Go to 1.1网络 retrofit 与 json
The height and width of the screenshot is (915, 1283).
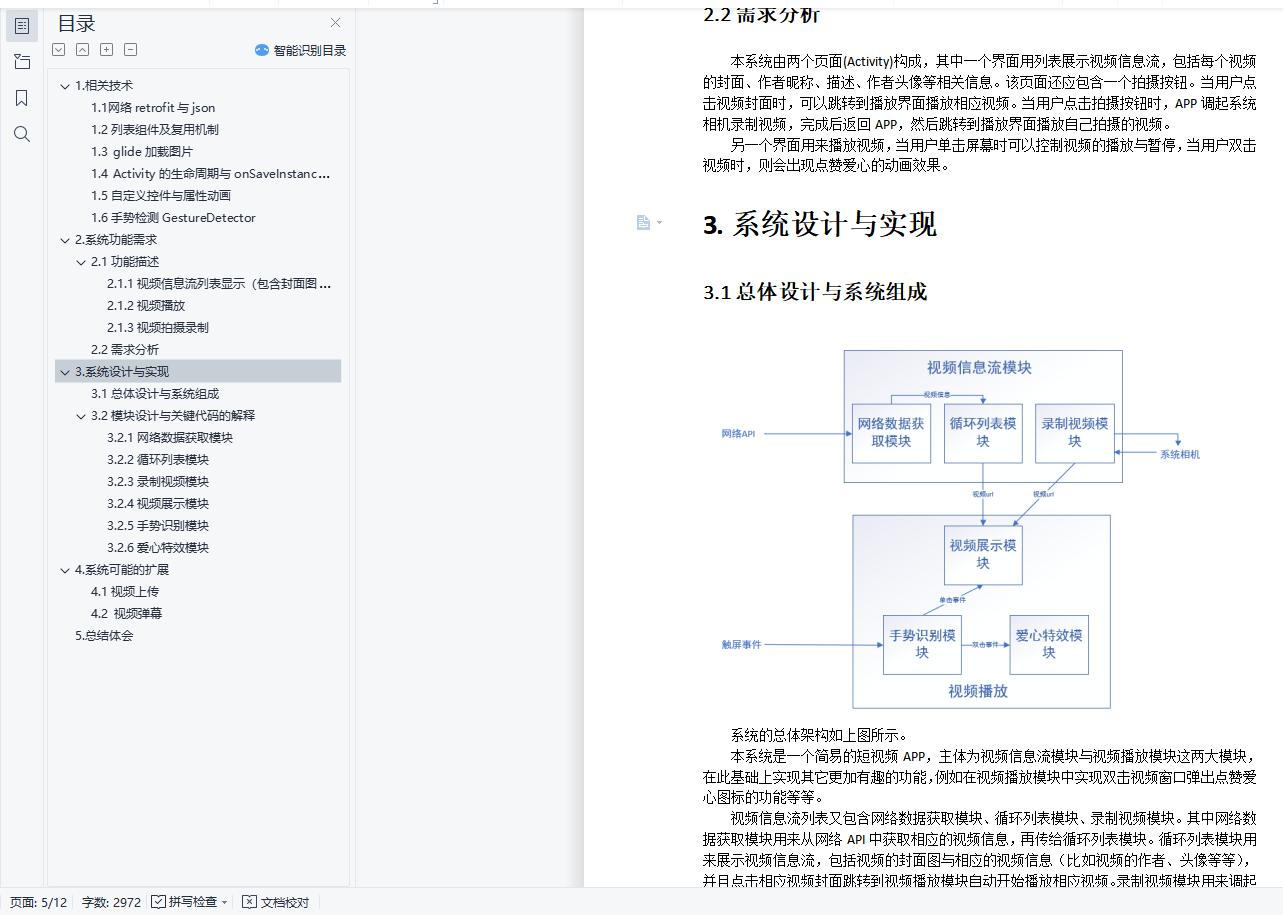[x=153, y=108]
